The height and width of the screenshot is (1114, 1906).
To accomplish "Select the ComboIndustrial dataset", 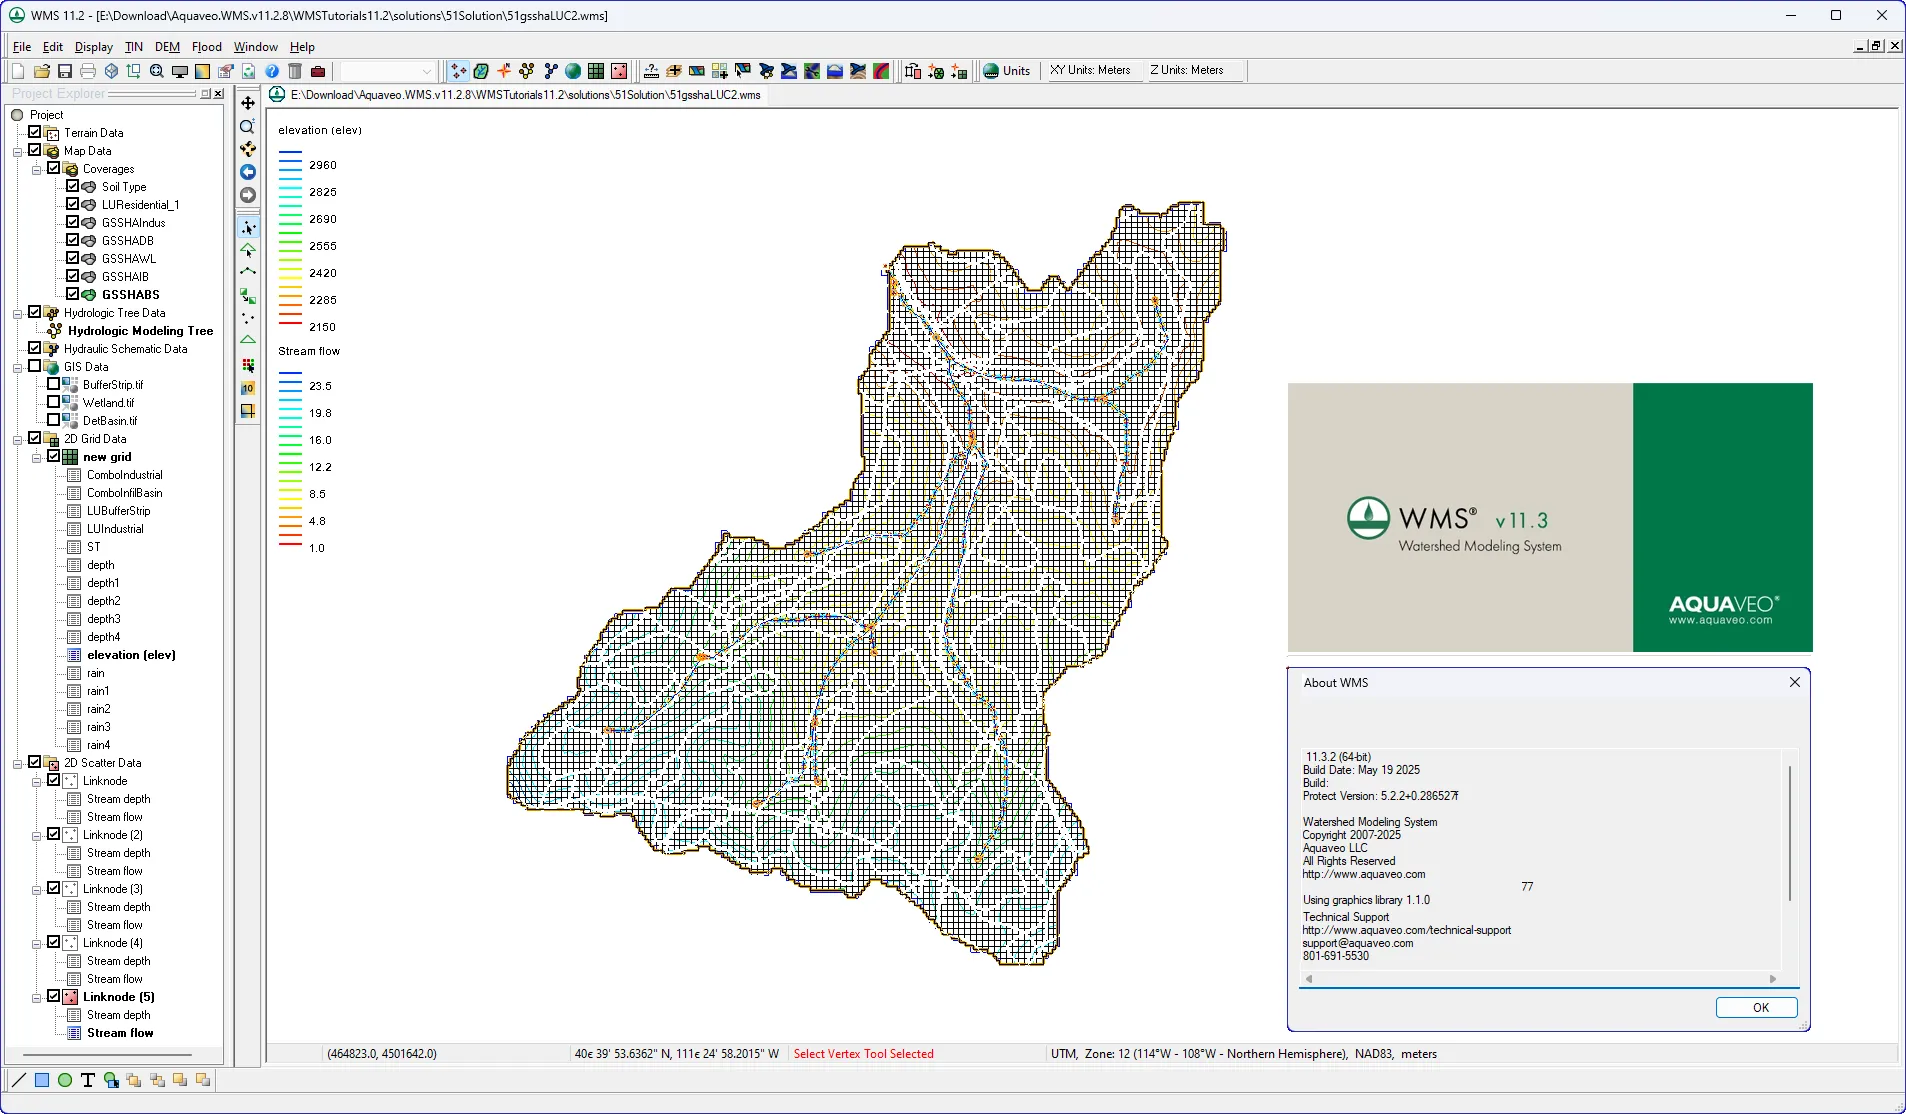I will (124, 475).
